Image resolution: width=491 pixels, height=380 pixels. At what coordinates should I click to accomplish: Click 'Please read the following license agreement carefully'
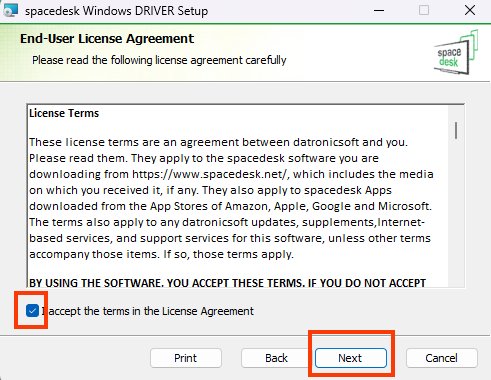click(159, 60)
